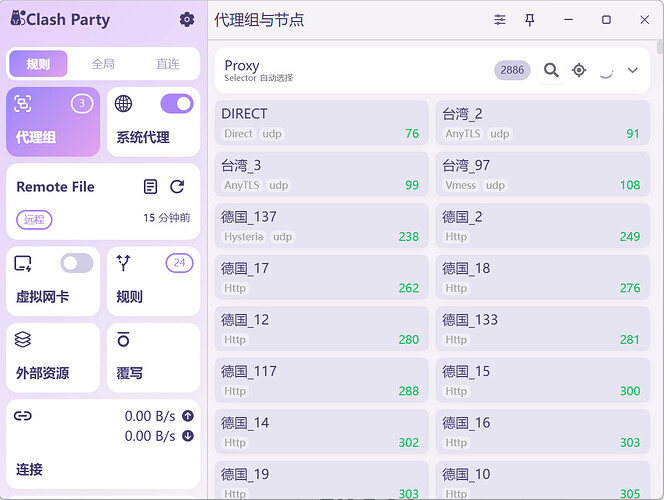Select the 德国_16 node

coord(542,432)
